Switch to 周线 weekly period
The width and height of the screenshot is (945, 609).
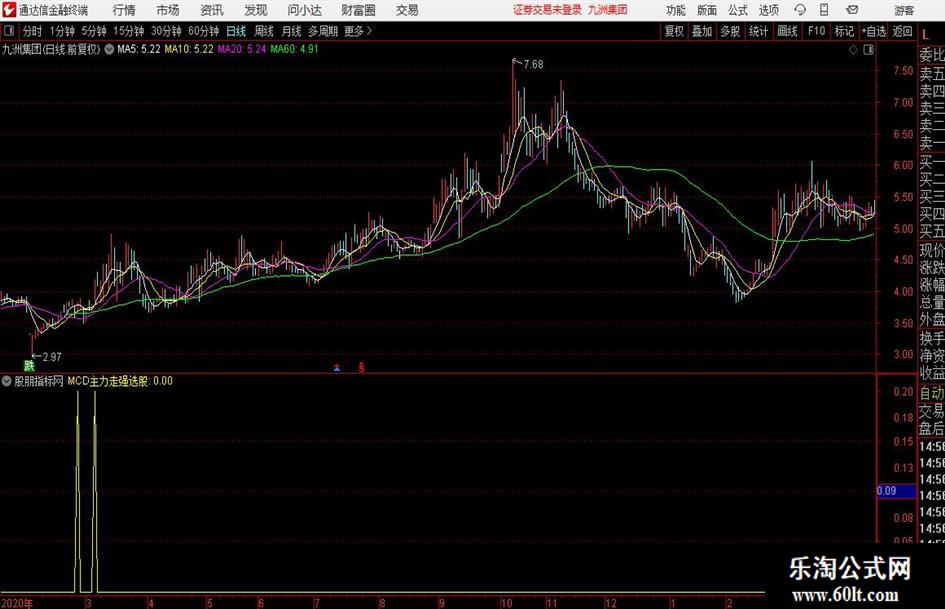264,31
